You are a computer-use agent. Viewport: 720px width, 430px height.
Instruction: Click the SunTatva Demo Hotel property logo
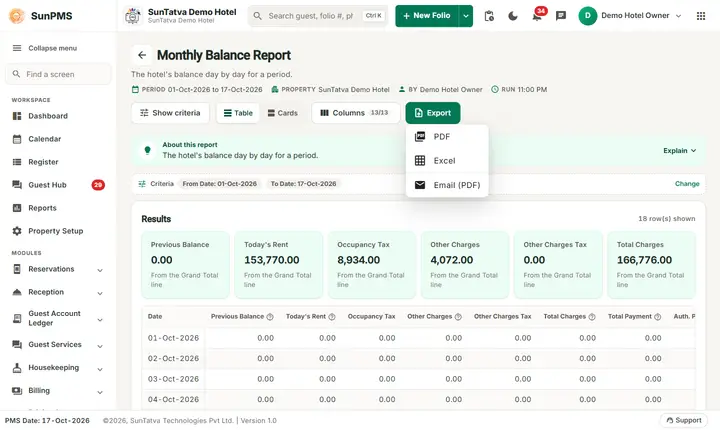[x=133, y=16]
